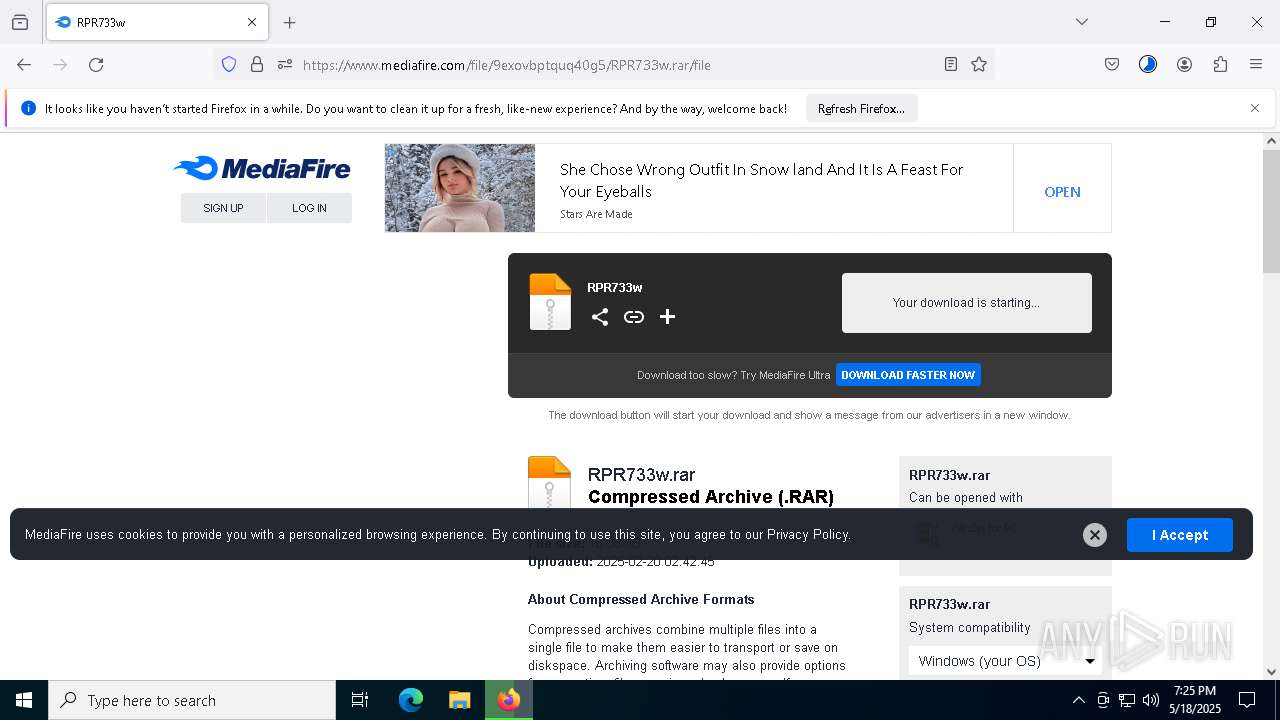This screenshot has height=720, width=1280.
Task: Open the Privacy Policy link
Action: pyautogui.click(x=807, y=534)
